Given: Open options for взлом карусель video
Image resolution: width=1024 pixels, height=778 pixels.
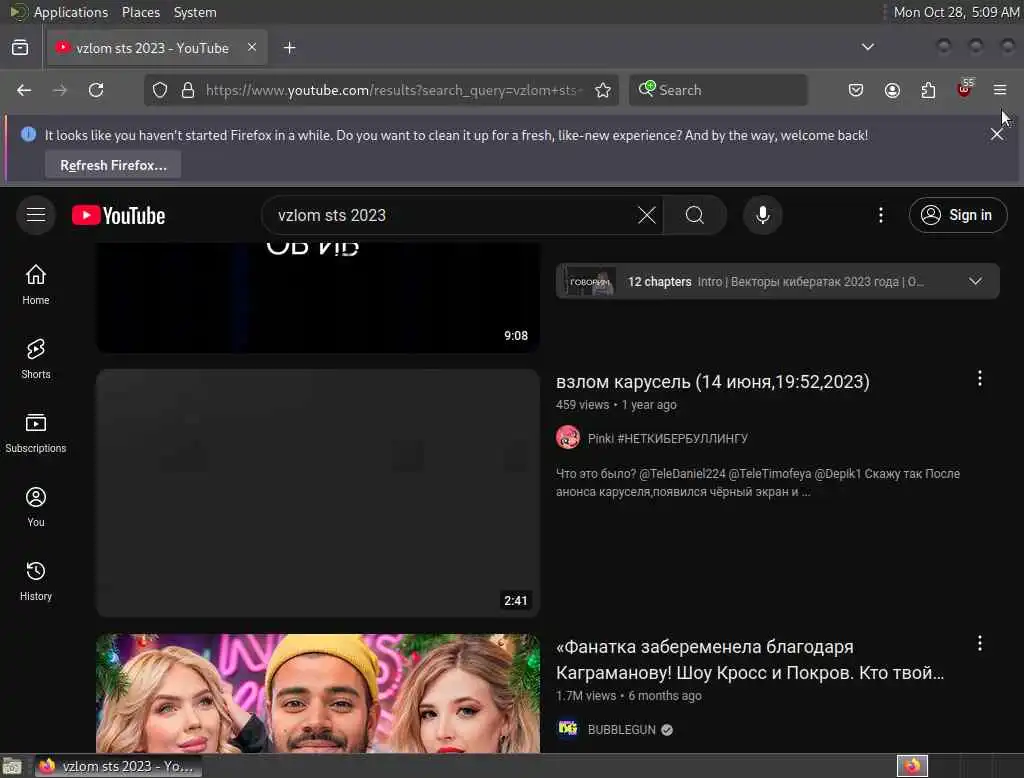Looking at the screenshot, I should (980, 378).
